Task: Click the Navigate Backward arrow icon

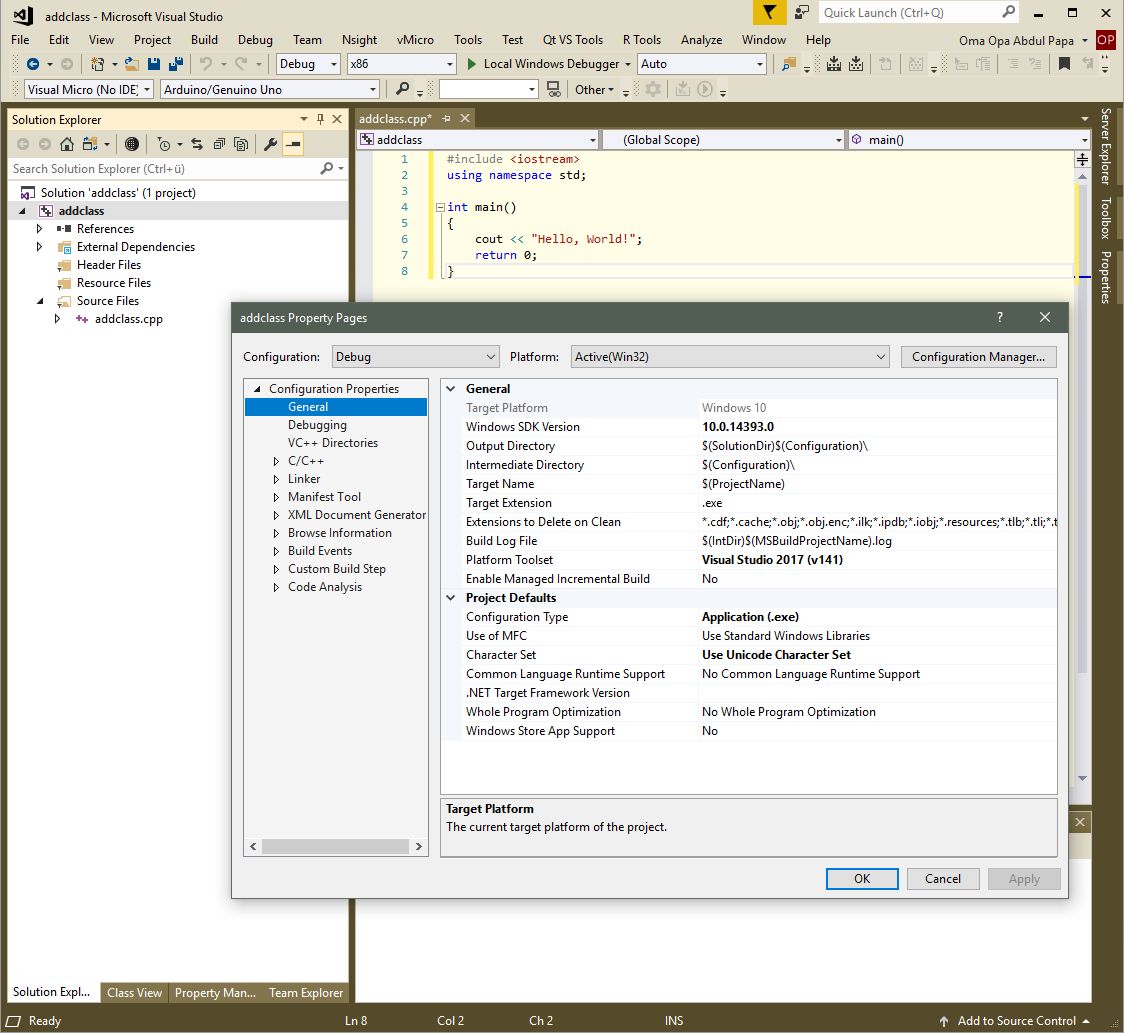Action: coord(33,64)
